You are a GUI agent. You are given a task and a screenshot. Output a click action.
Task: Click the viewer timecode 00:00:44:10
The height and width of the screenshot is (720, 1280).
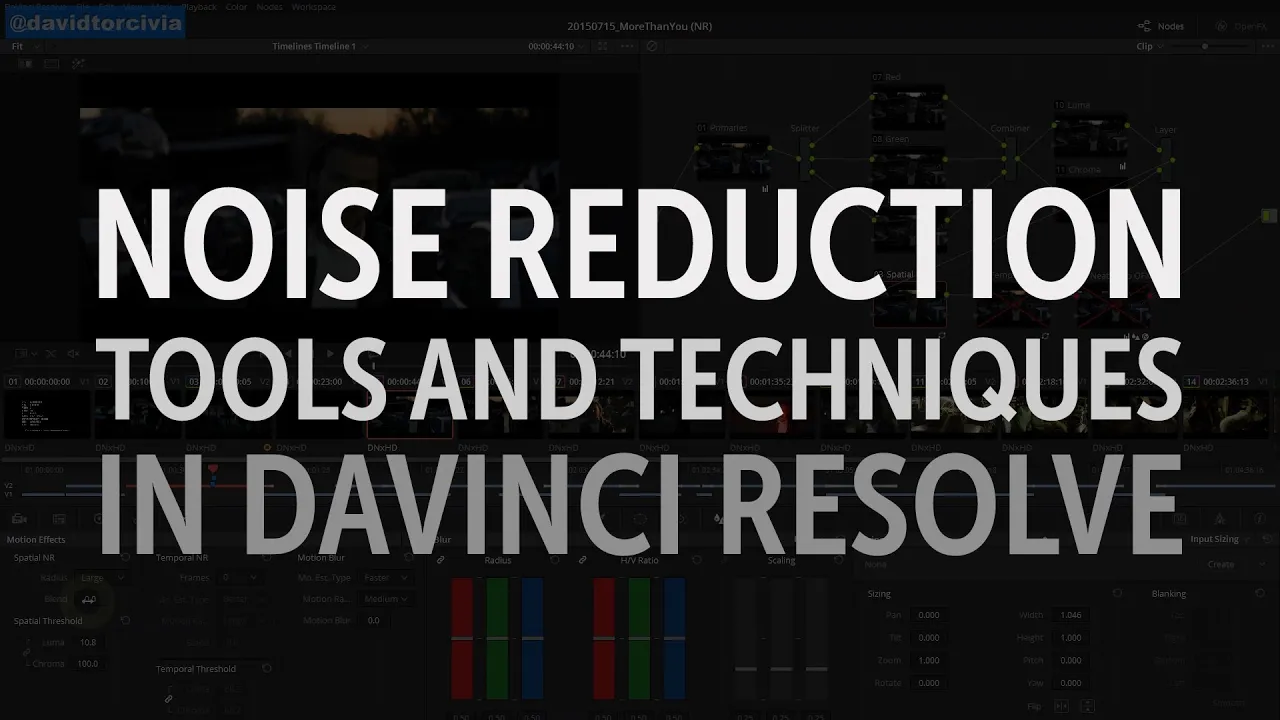[x=551, y=46]
